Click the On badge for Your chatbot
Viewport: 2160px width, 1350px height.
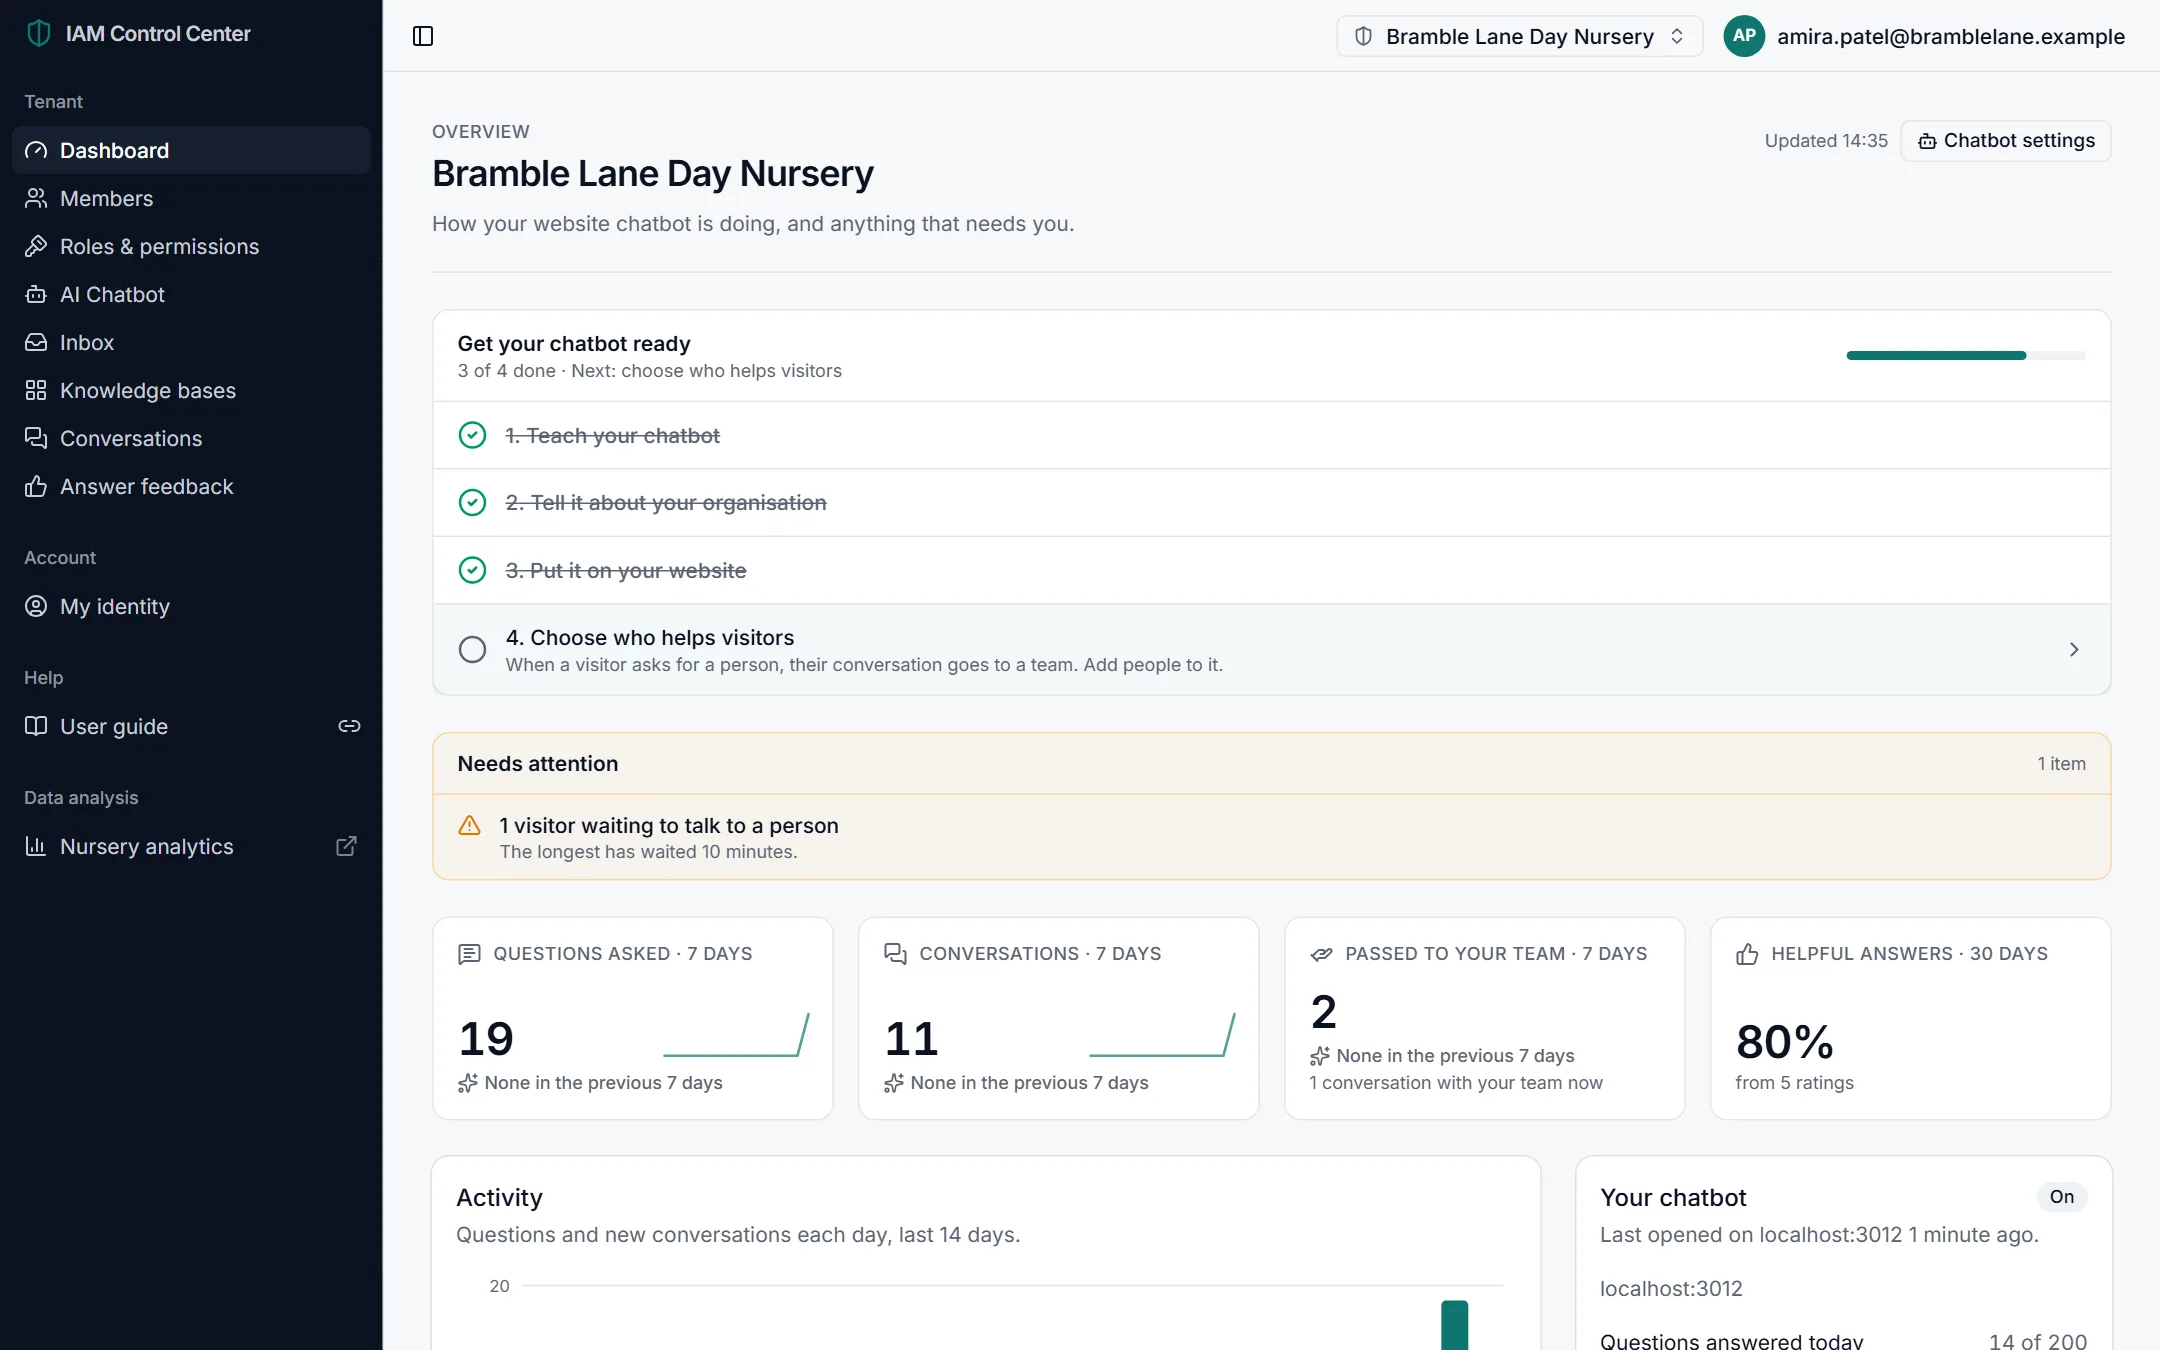[x=2062, y=1197]
